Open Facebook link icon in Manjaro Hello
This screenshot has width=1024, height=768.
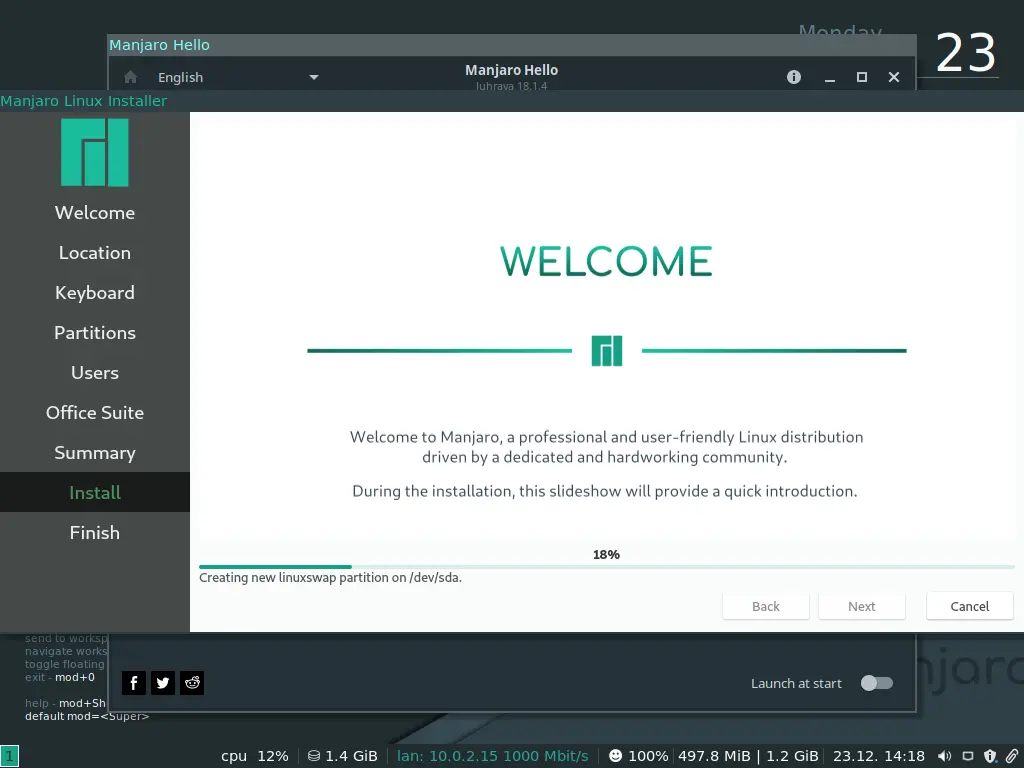[134, 683]
